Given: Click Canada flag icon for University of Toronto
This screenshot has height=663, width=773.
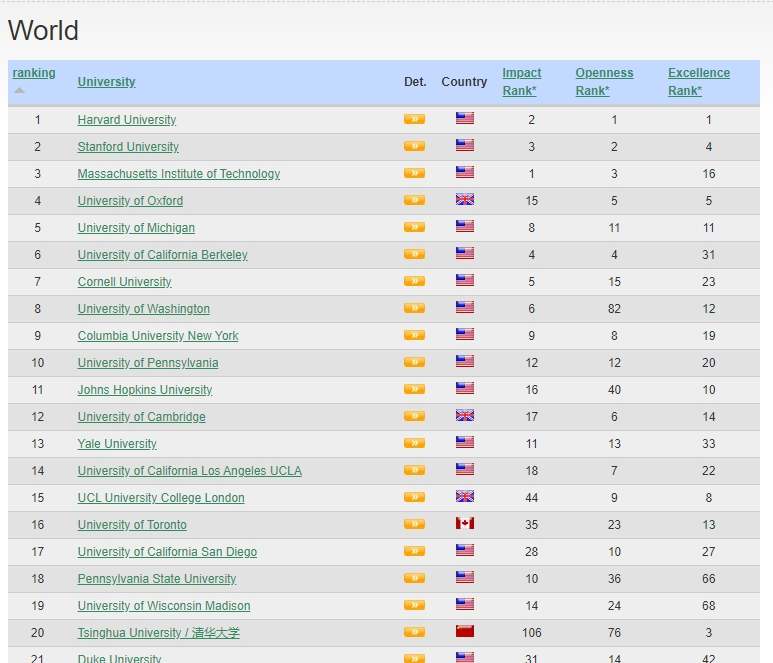Looking at the screenshot, I should [464, 524].
